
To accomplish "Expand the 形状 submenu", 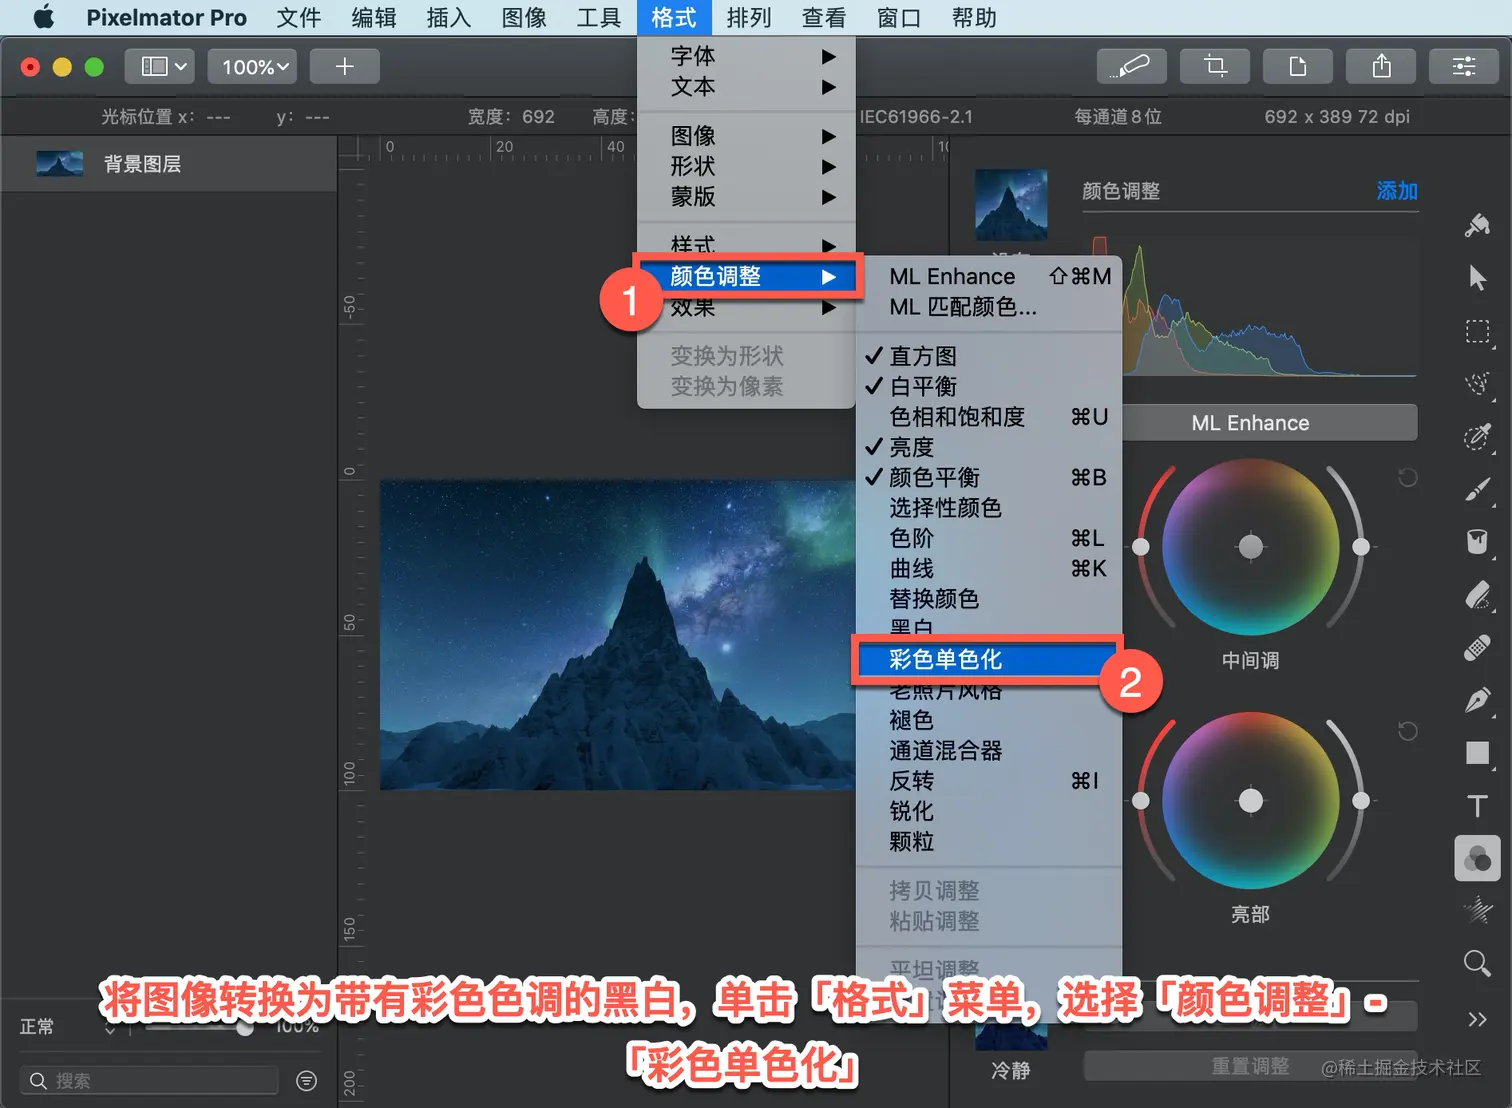I will pos(746,166).
